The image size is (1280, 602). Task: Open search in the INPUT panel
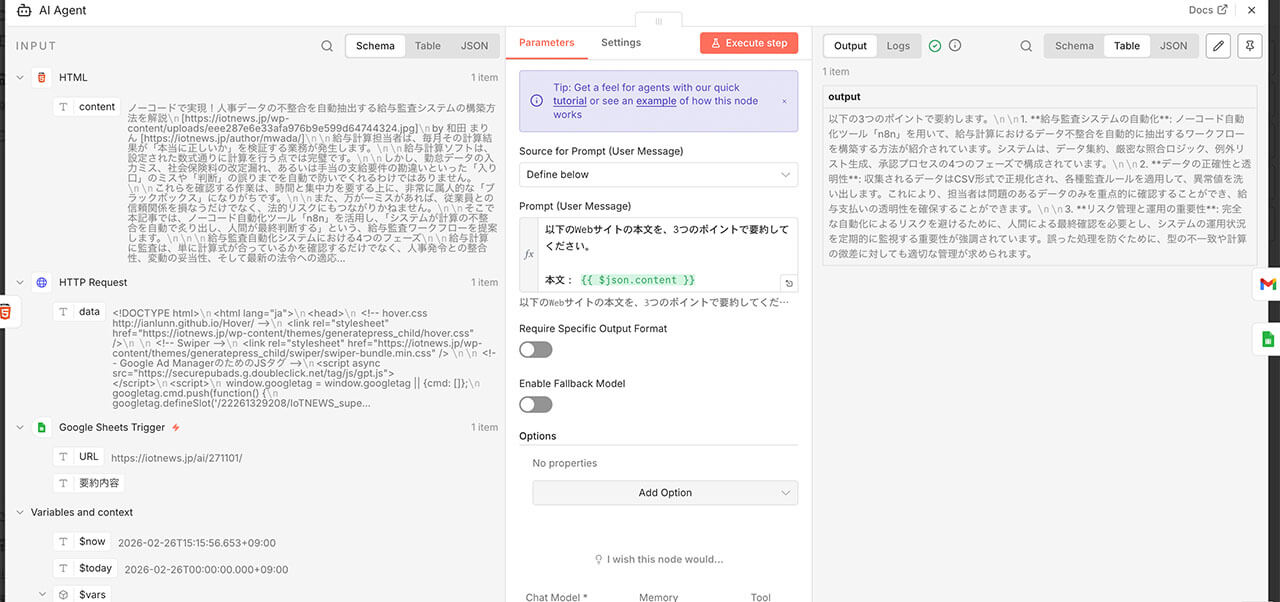point(327,45)
